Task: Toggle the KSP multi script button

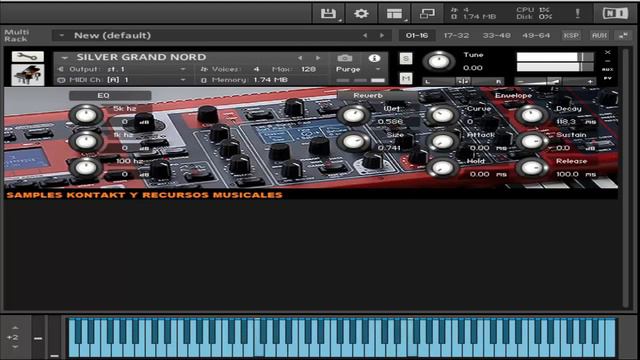Action: (x=571, y=36)
